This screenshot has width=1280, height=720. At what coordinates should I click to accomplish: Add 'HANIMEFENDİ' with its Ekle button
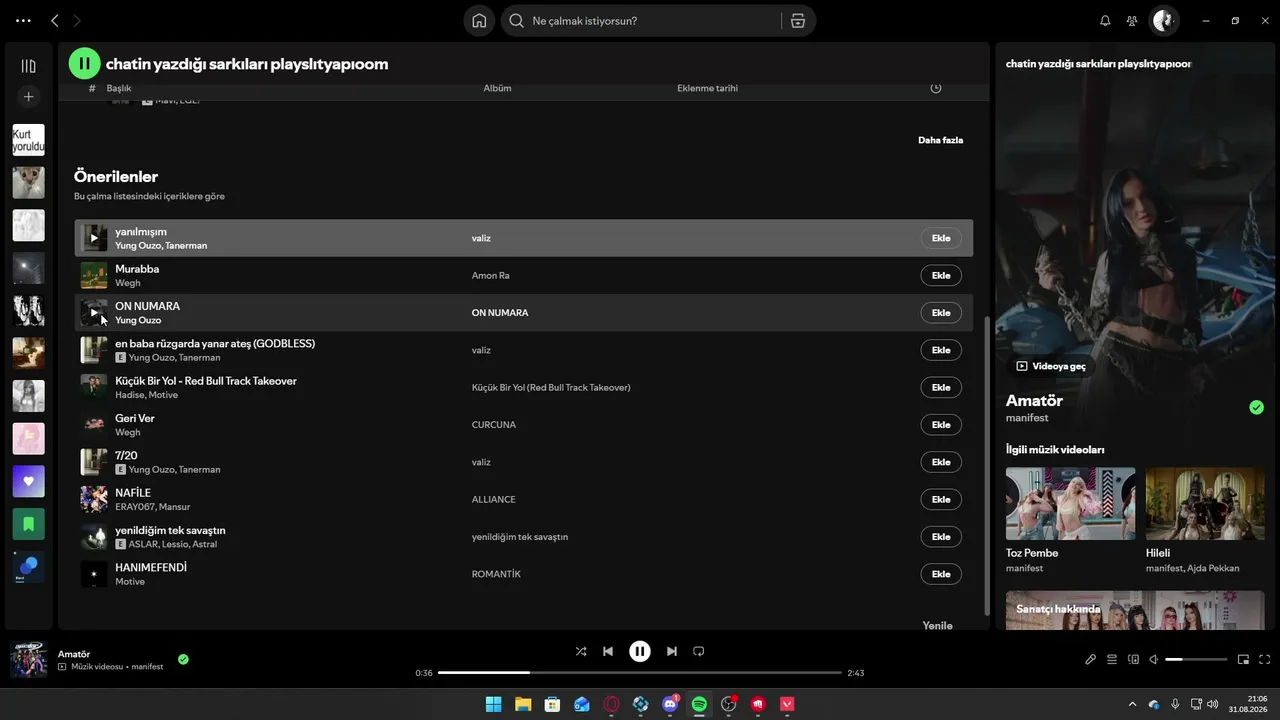point(941,574)
